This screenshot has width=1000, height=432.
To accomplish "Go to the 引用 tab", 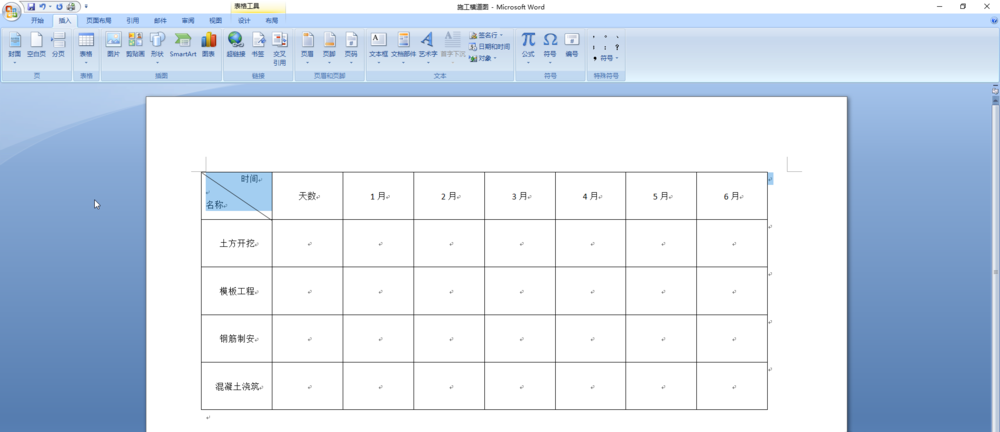I will tap(133, 20).
